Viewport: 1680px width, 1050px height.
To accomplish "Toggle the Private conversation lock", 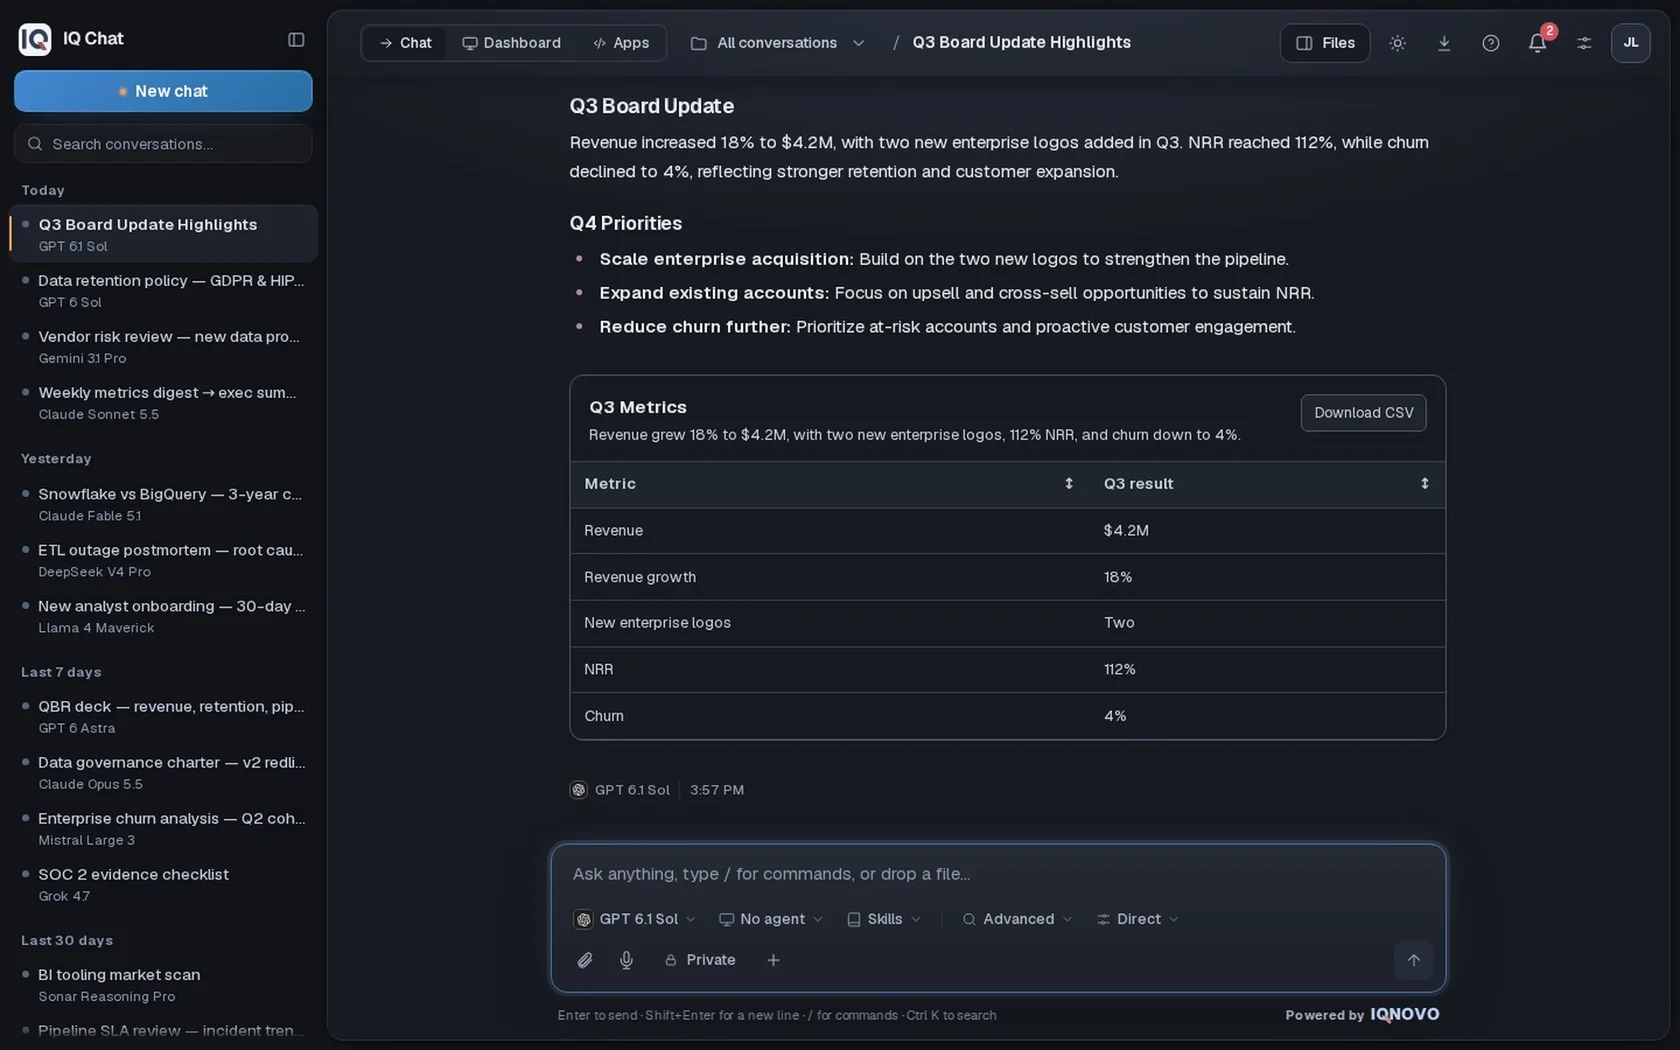I will point(700,960).
